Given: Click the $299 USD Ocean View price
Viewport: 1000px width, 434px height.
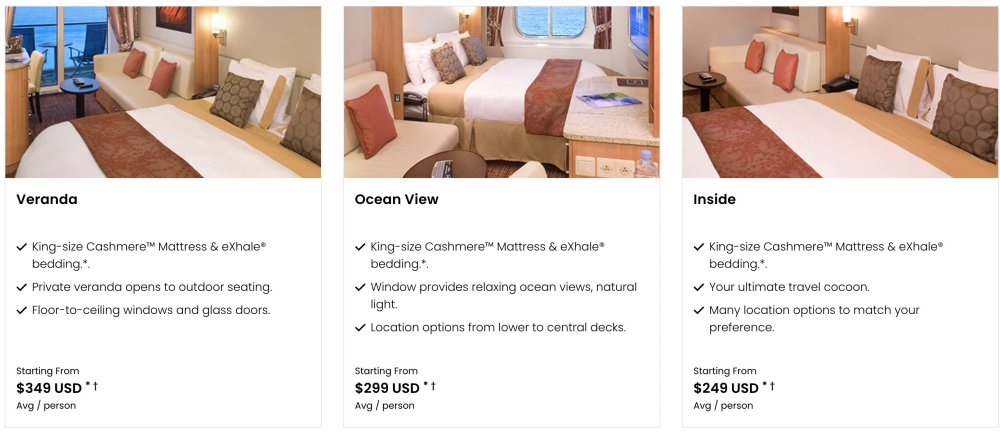Looking at the screenshot, I should [387, 388].
